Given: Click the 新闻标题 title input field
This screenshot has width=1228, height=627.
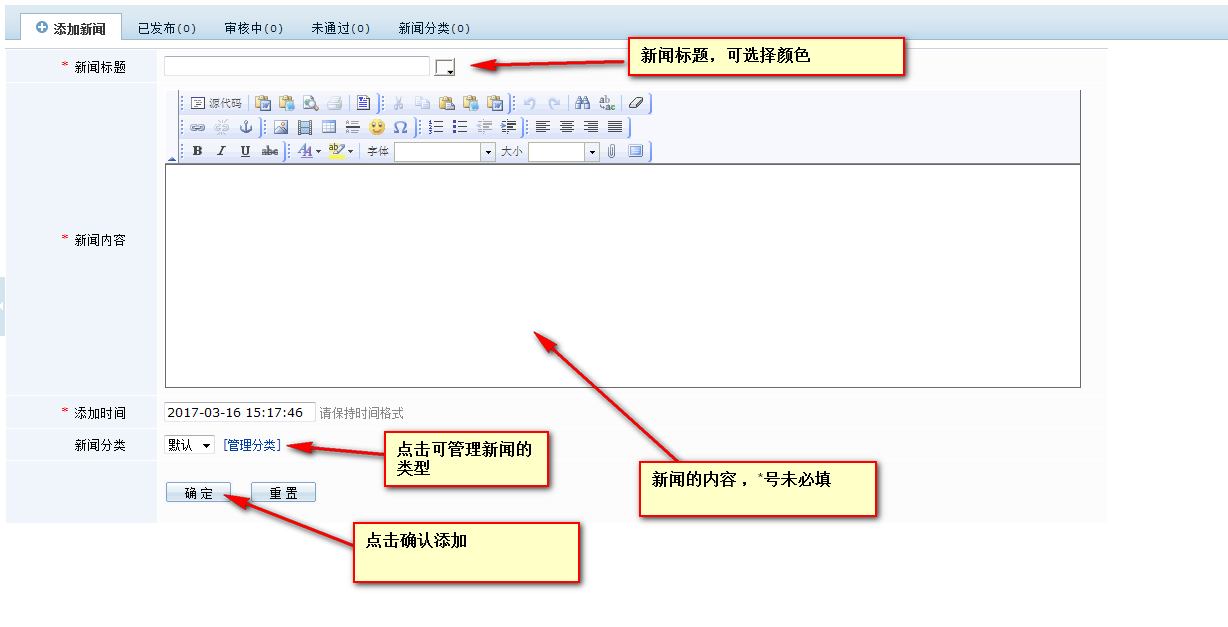Looking at the screenshot, I should [296, 66].
